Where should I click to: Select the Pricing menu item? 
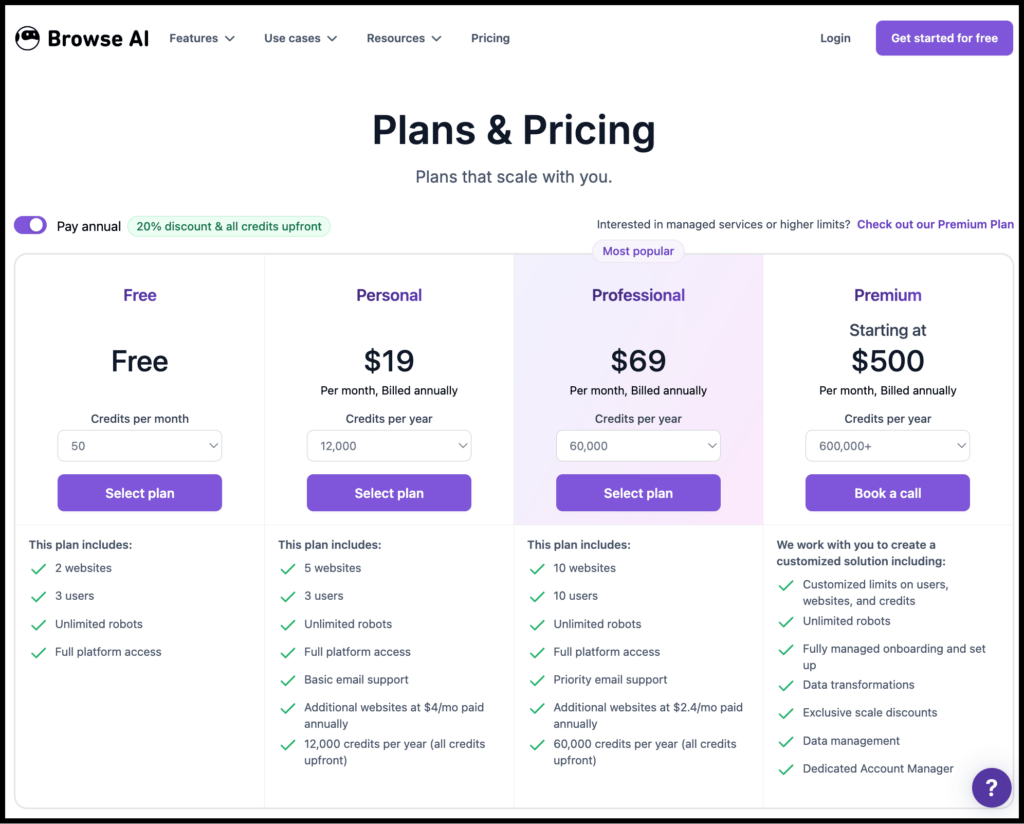tap(490, 38)
